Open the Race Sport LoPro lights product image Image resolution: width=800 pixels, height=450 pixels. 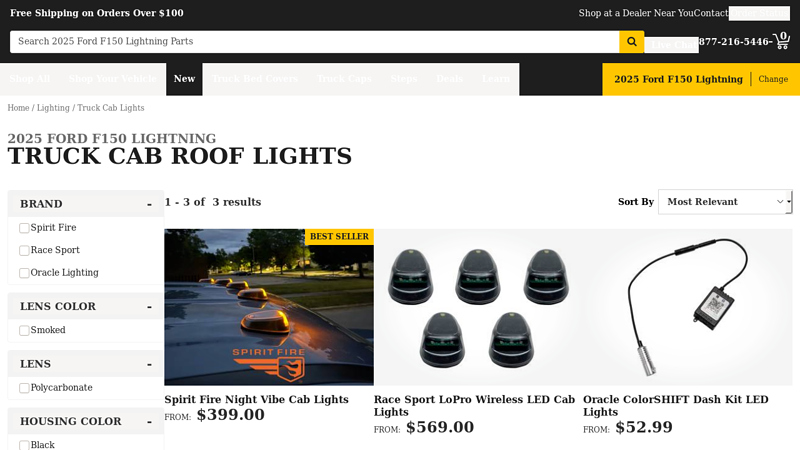(x=478, y=307)
